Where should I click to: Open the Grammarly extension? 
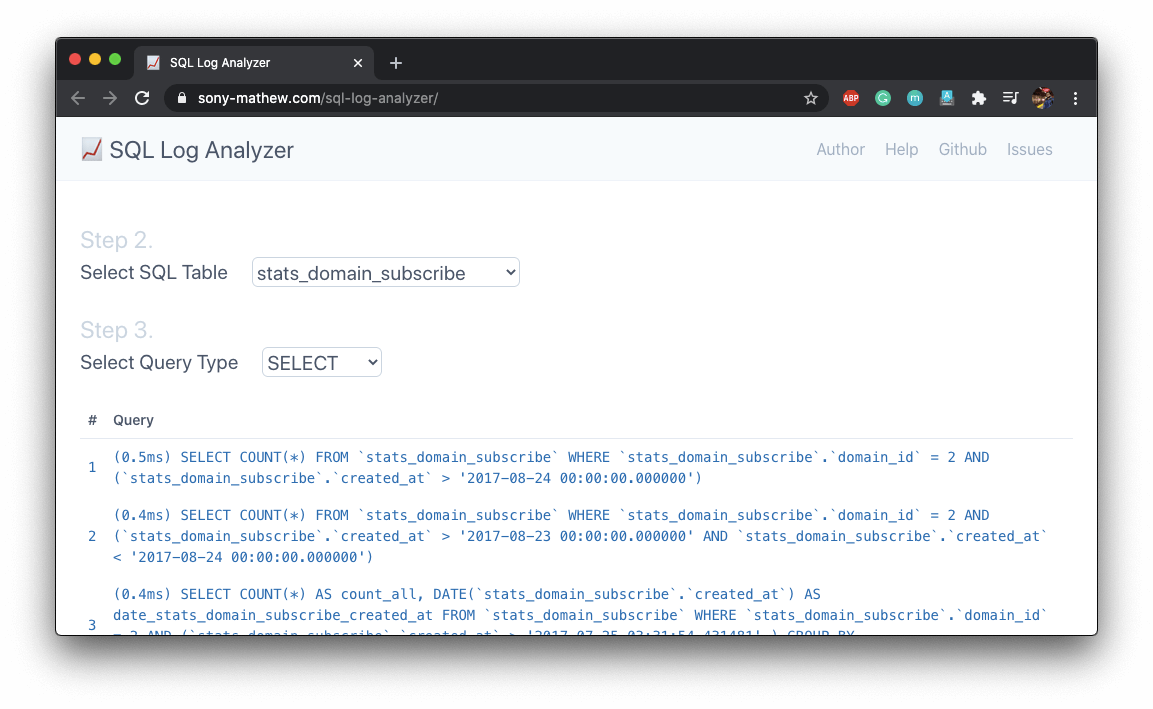click(882, 98)
